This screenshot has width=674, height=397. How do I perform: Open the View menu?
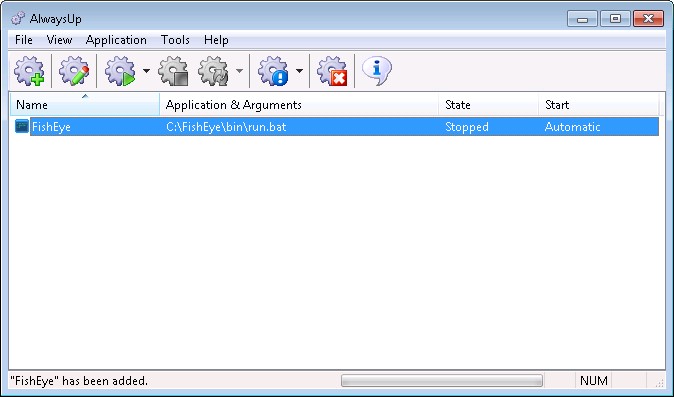coord(59,40)
